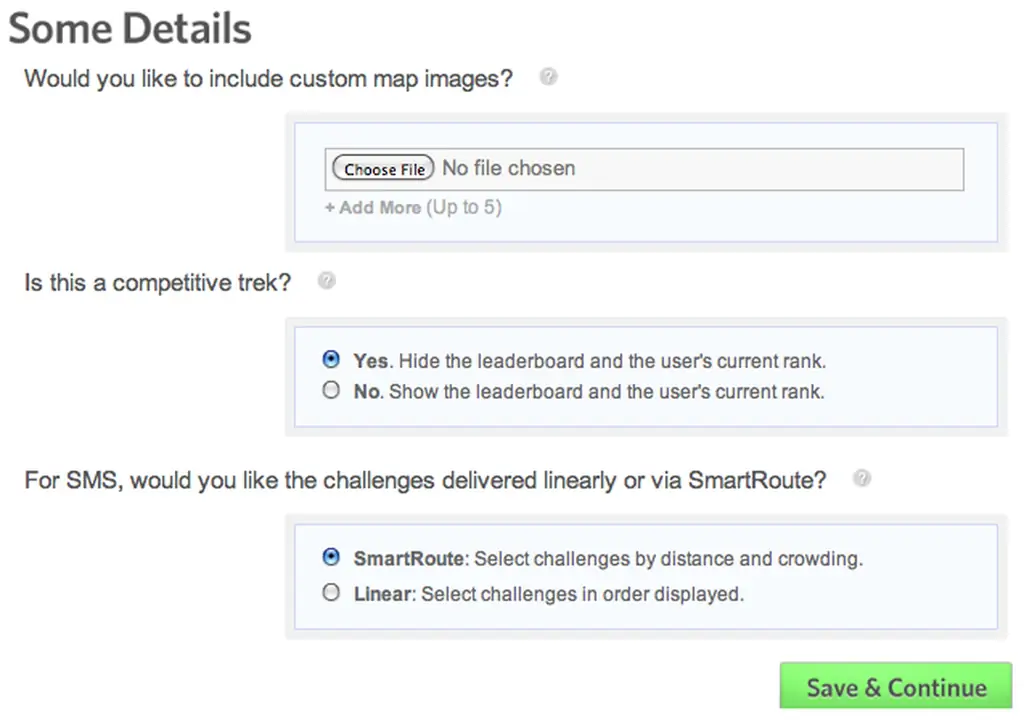The image size is (1024, 723).
Task: Click help icon beside custom map images question
Action: [548, 77]
